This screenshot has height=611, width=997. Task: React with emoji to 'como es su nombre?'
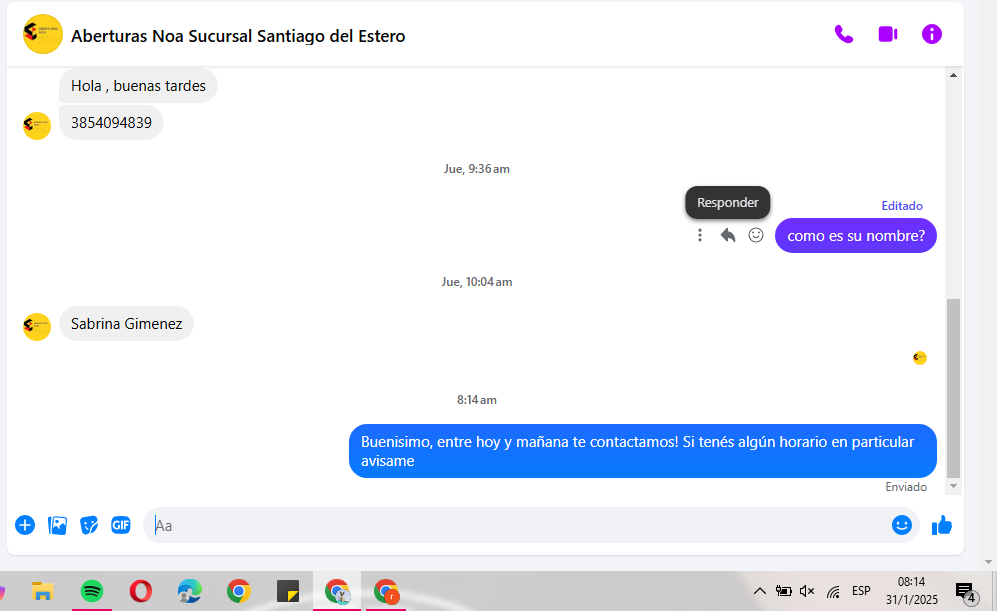tap(756, 235)
